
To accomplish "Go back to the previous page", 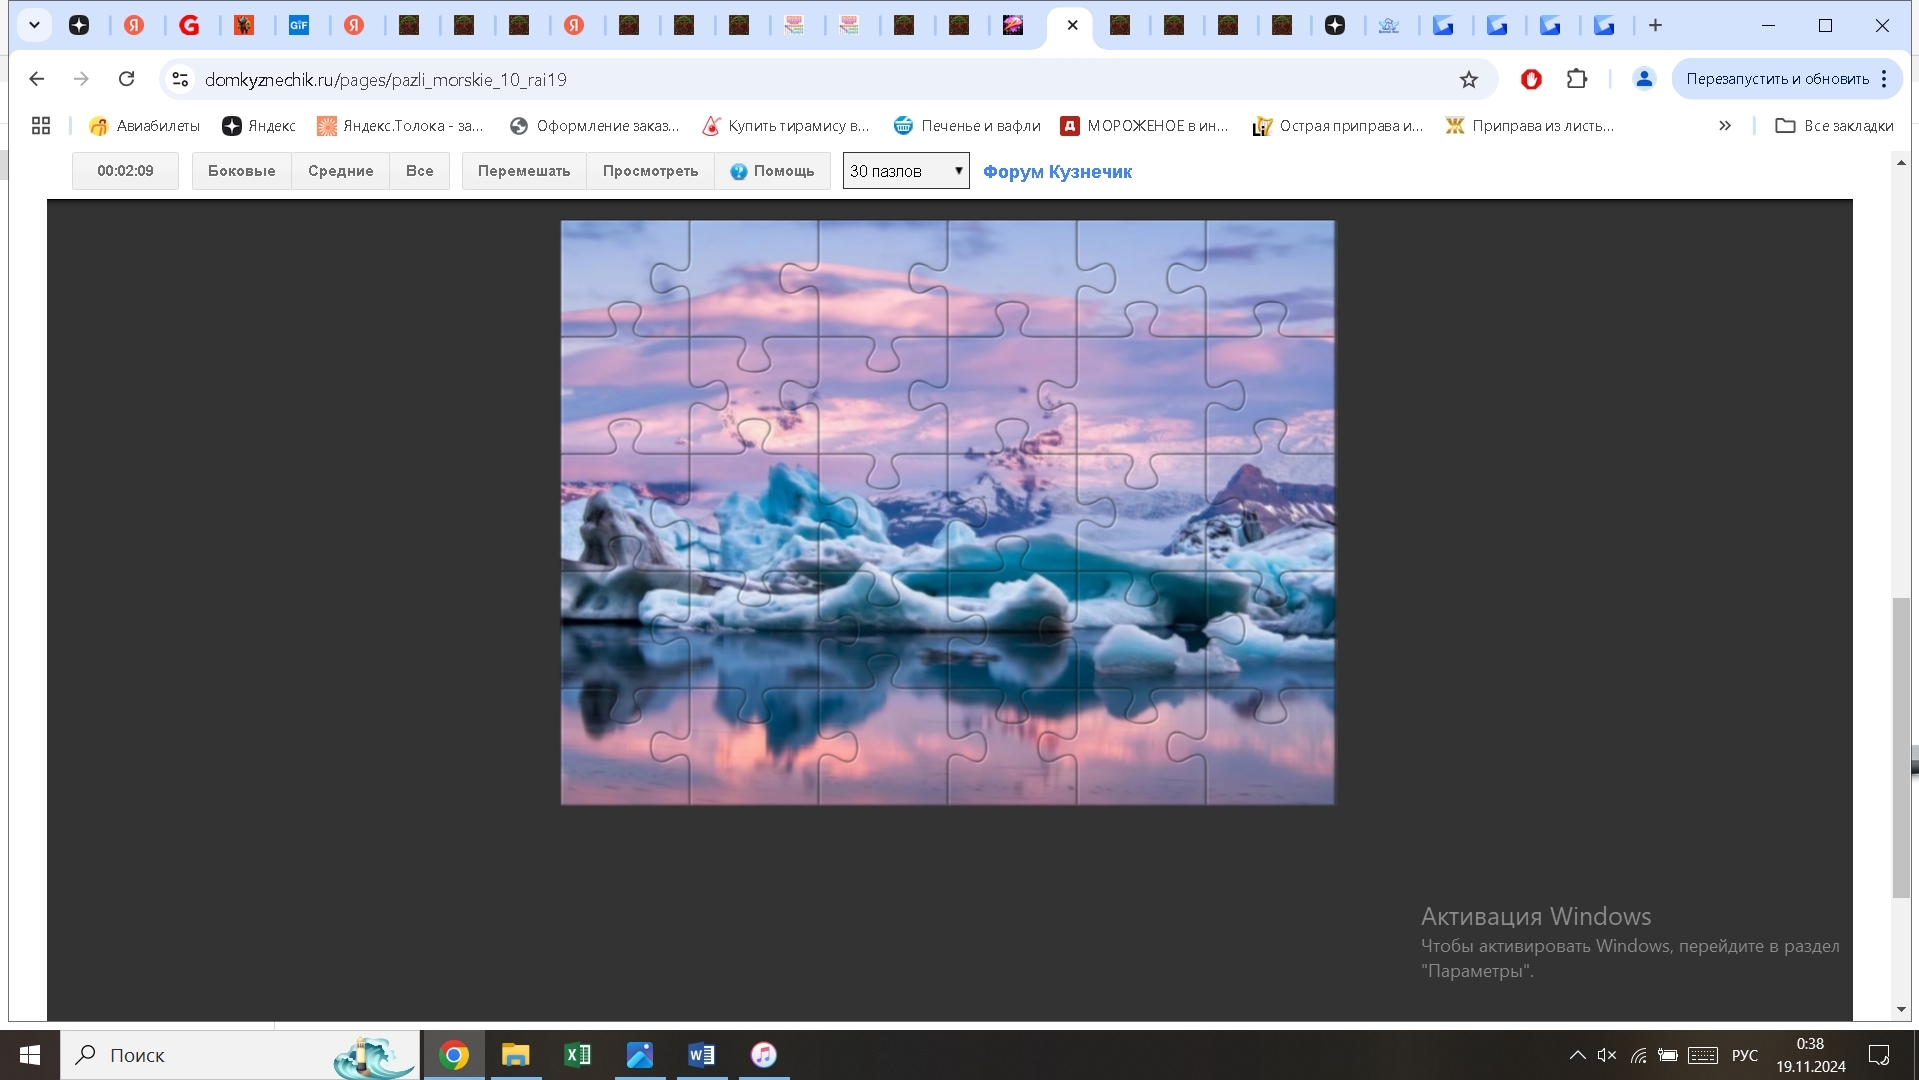I will [37, 79].
